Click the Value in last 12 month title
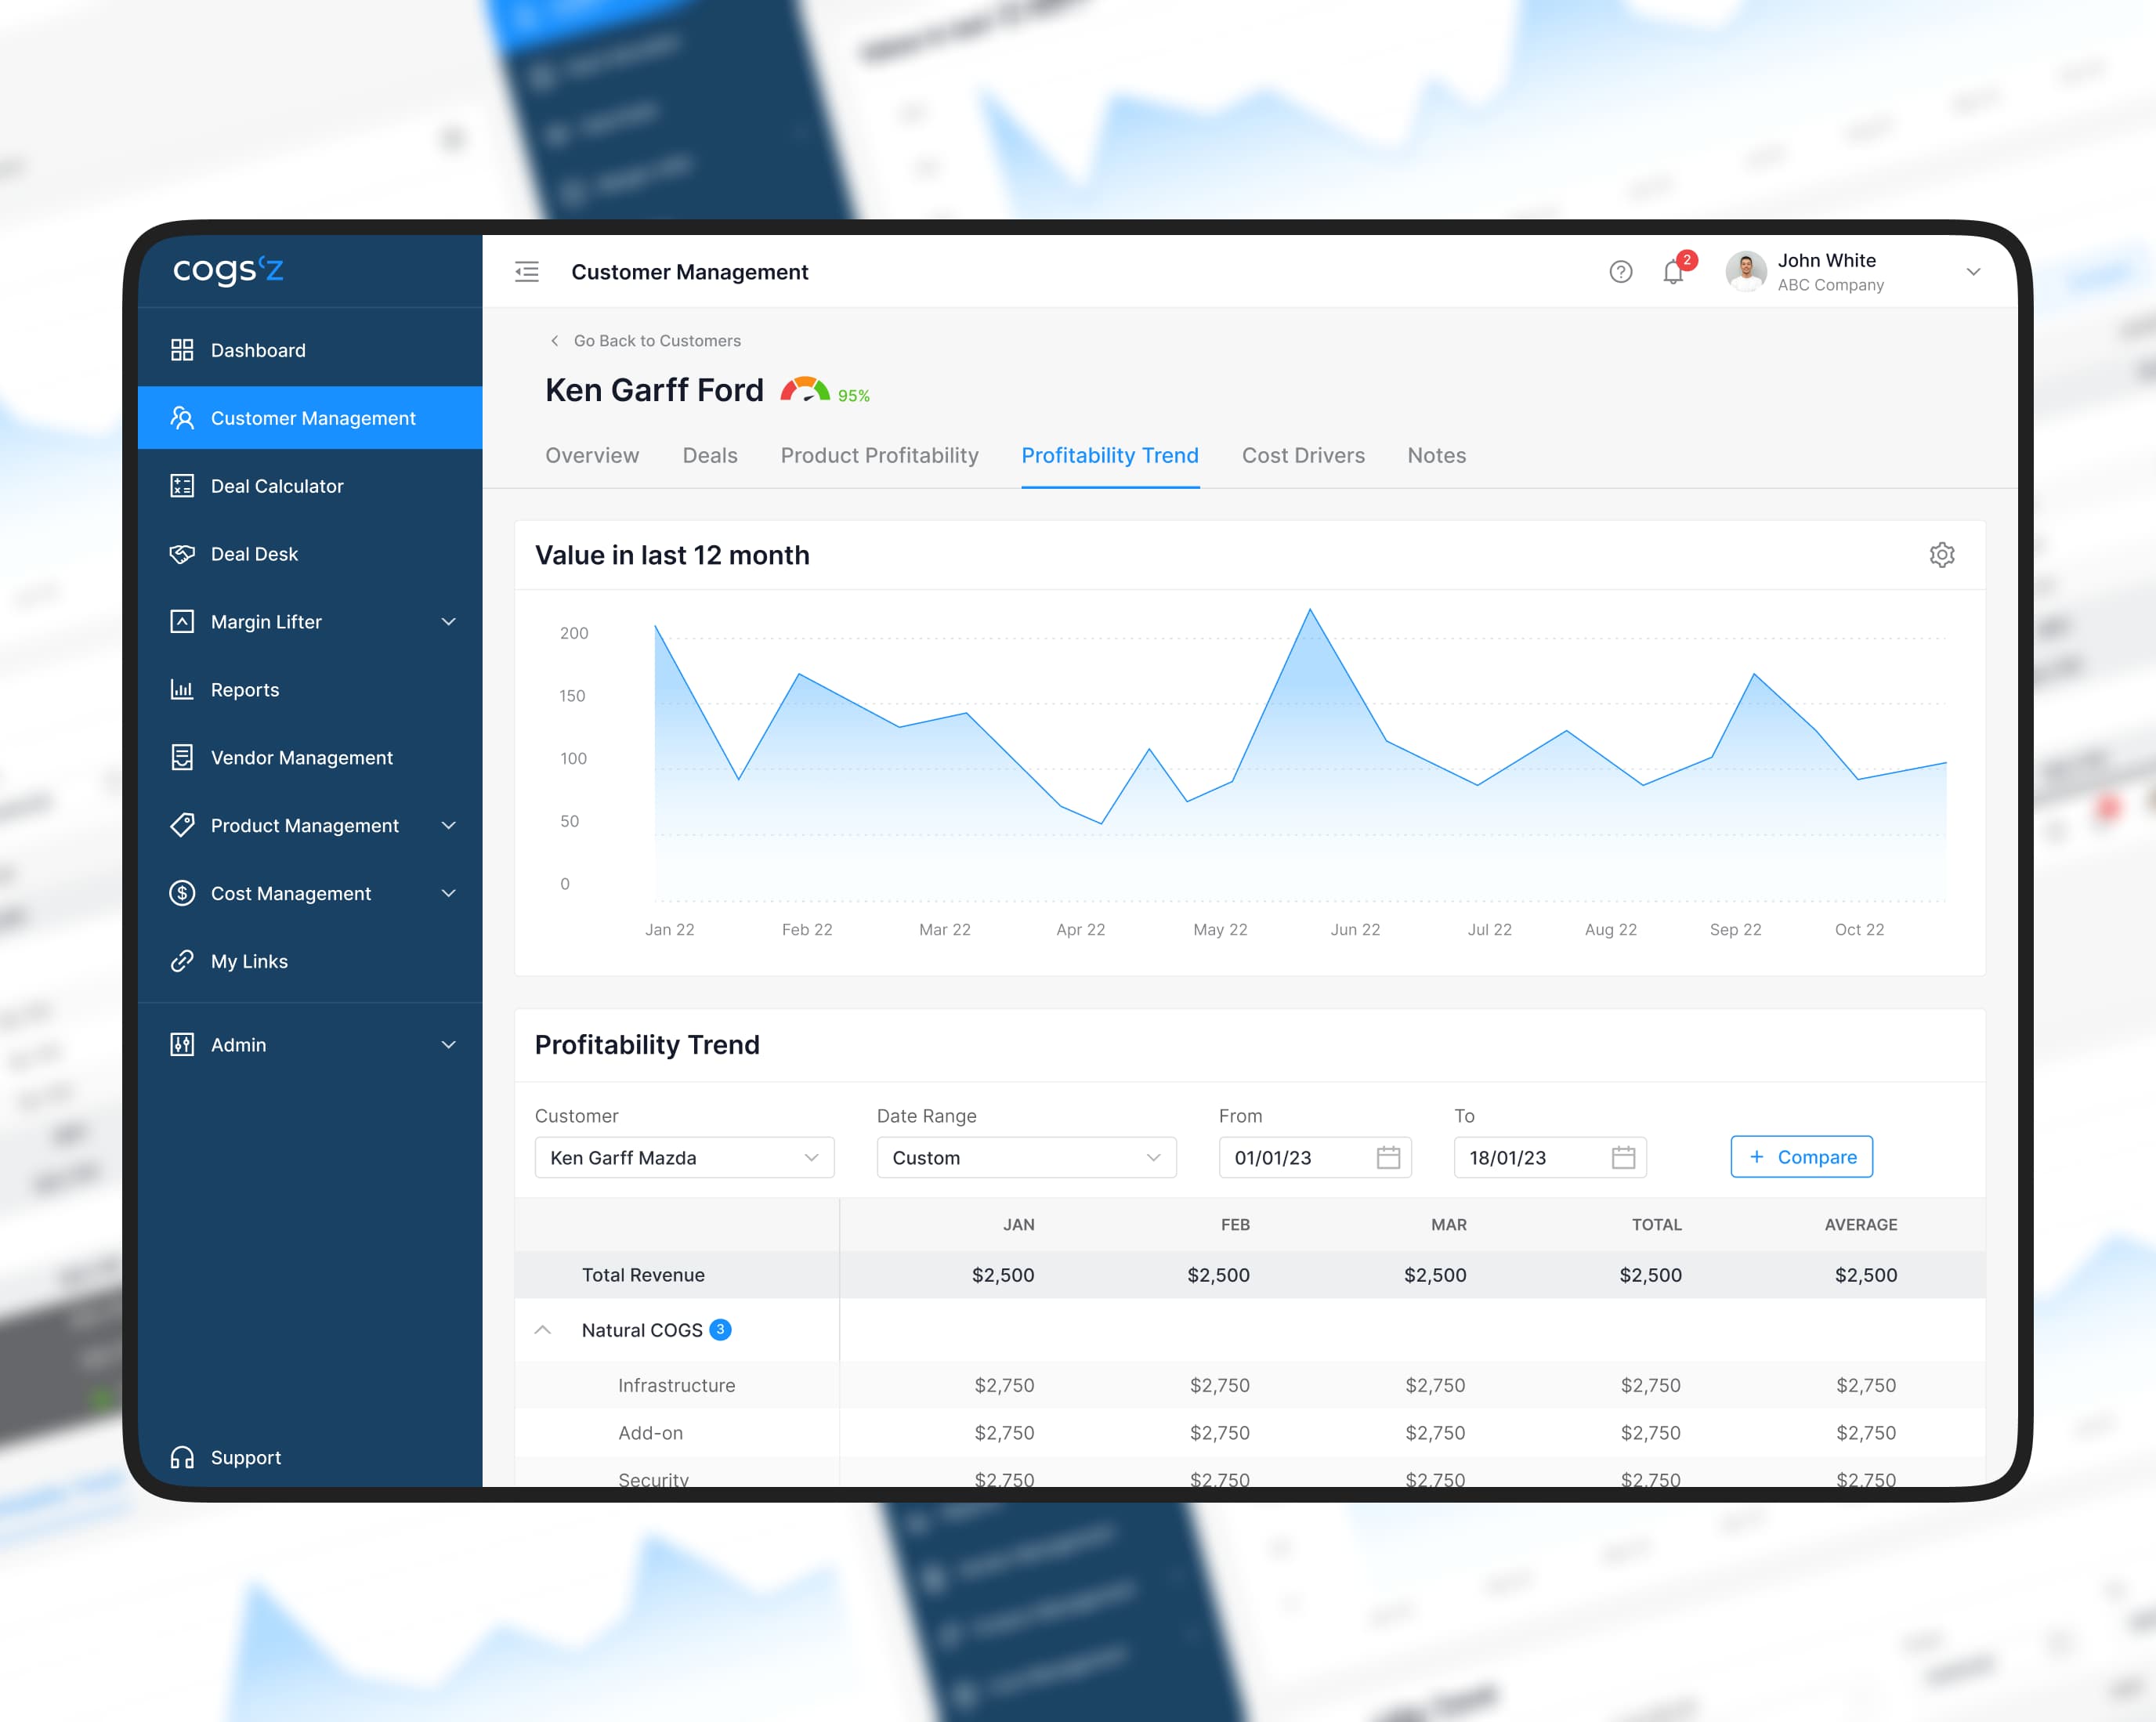This screenshot has width=2156, height=1722. (x=672, y=555)
